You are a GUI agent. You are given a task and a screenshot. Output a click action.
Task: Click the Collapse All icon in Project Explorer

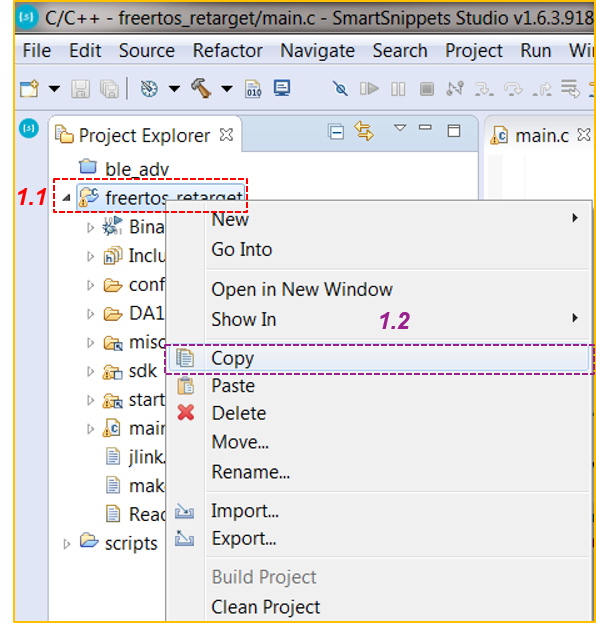click(x=336, y=132)
